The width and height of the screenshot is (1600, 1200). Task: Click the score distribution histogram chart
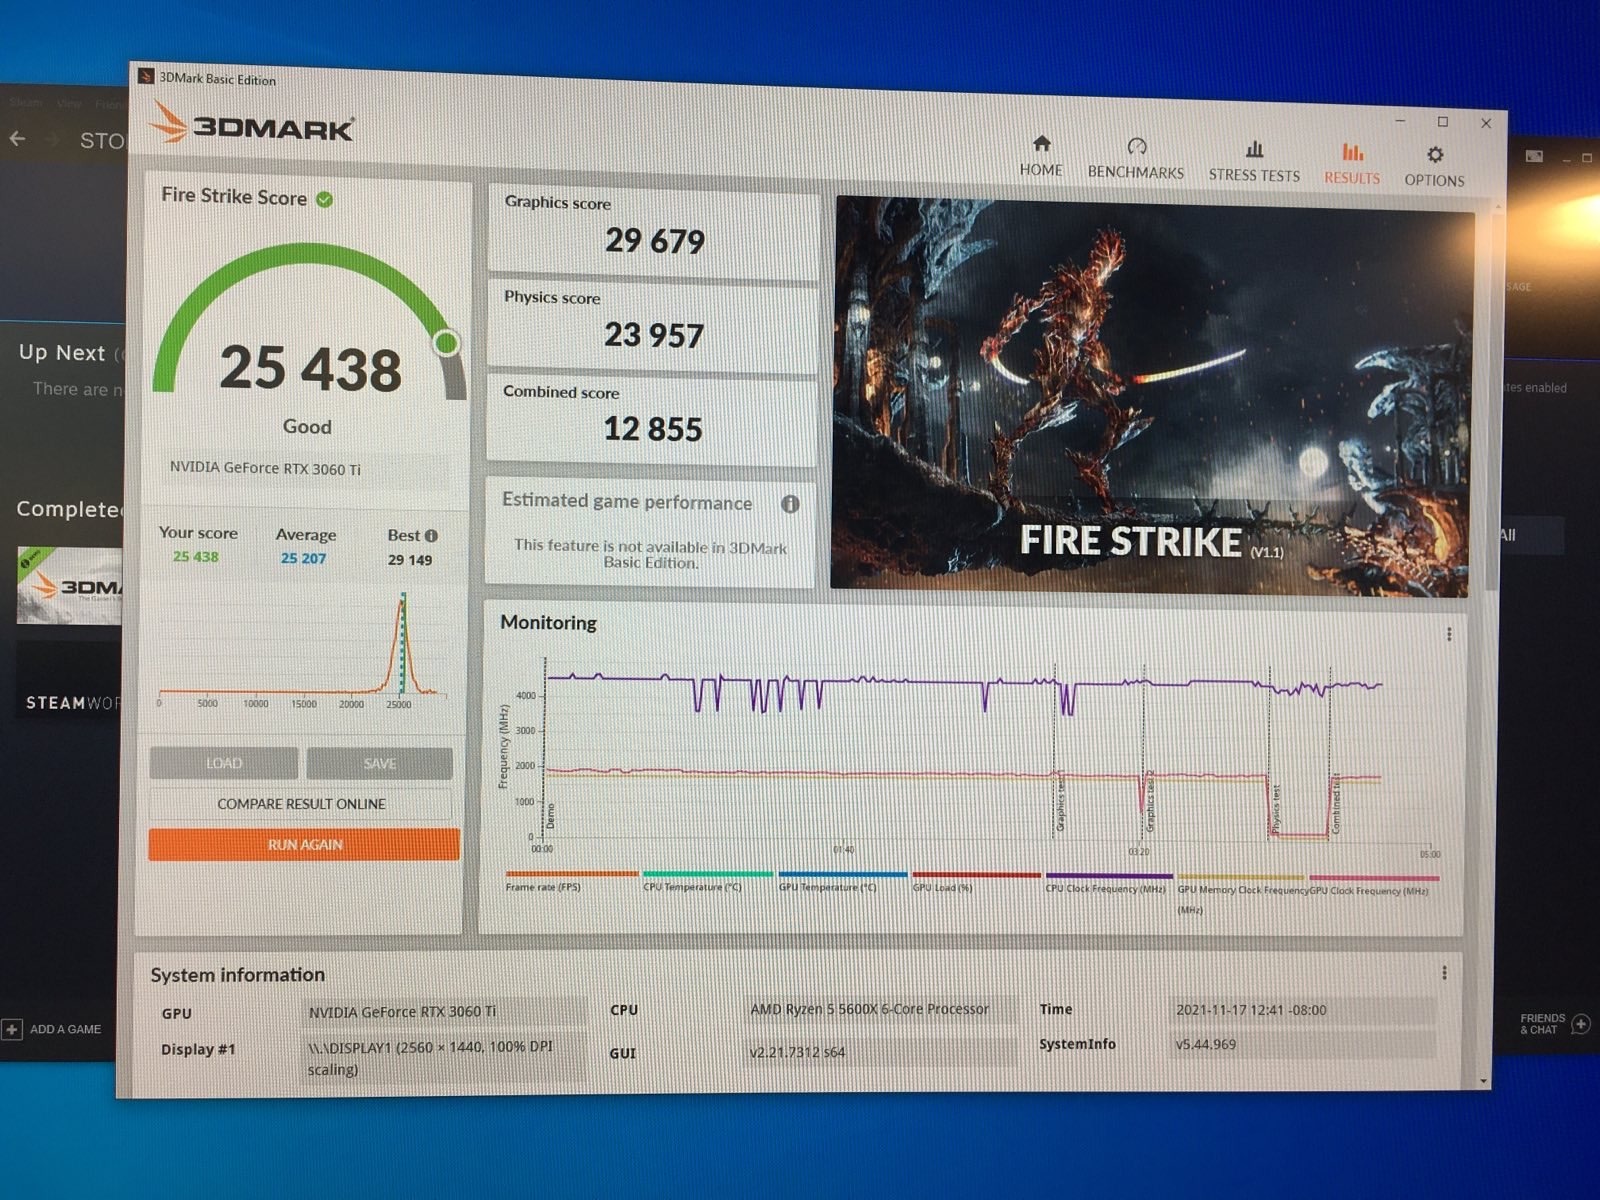[302, 648]
